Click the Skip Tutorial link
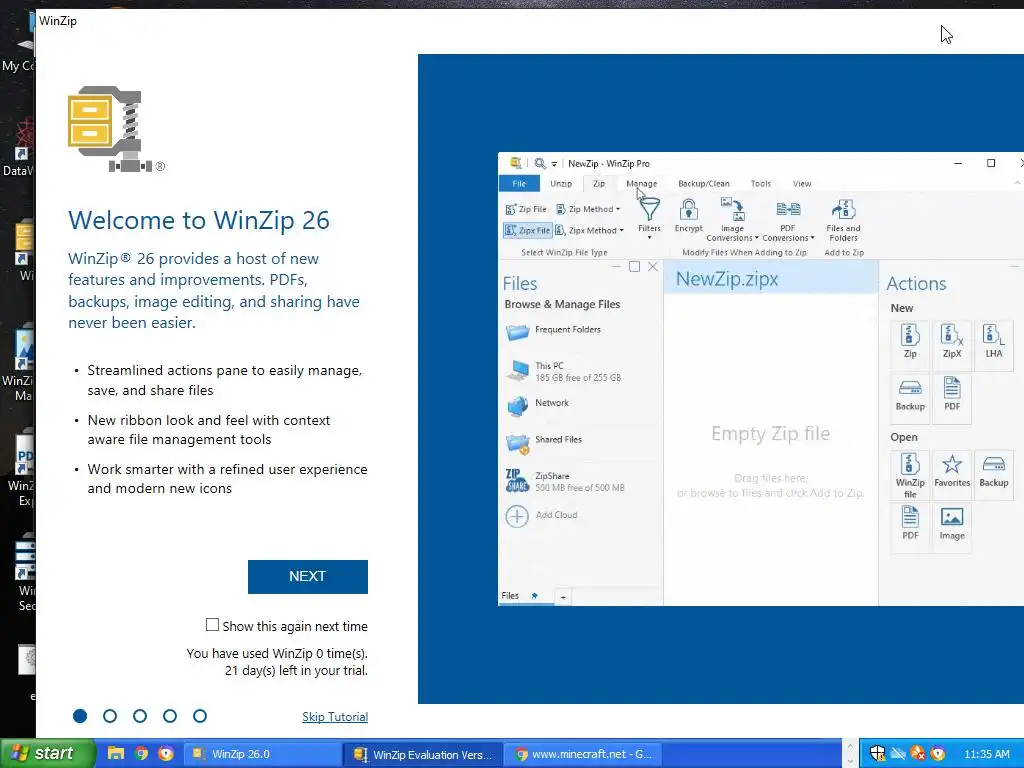The width and height of the screenshot is (1024, 768). click(x=335, y=716)
